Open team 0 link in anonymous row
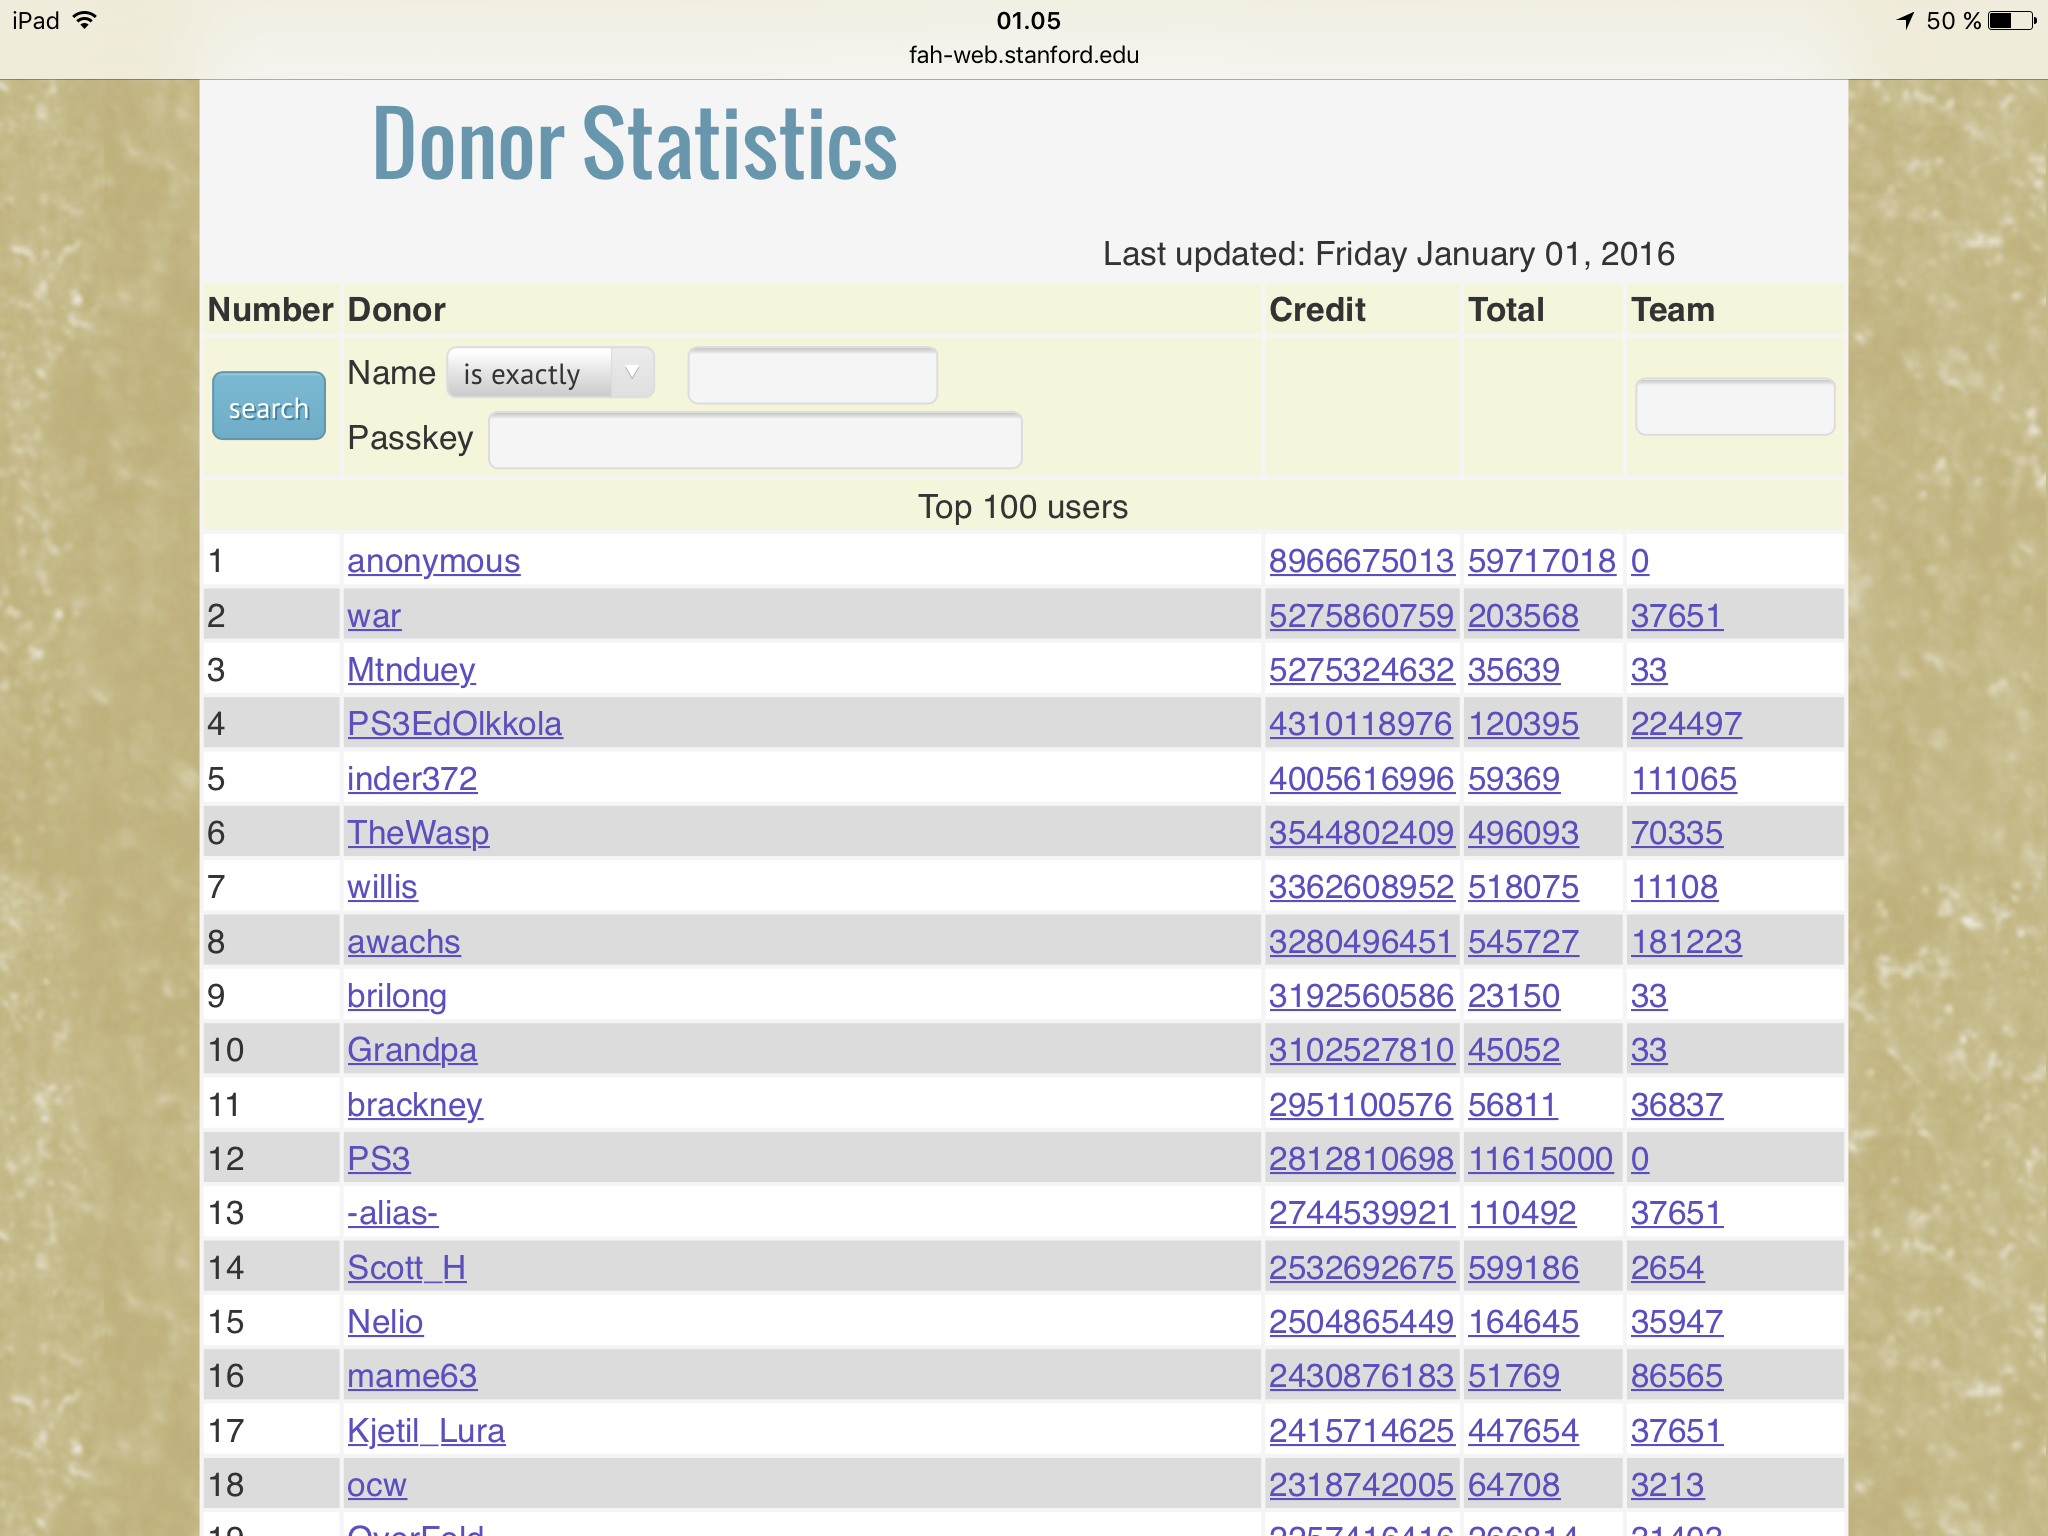2048x1536 pixels. point(1640,561)
